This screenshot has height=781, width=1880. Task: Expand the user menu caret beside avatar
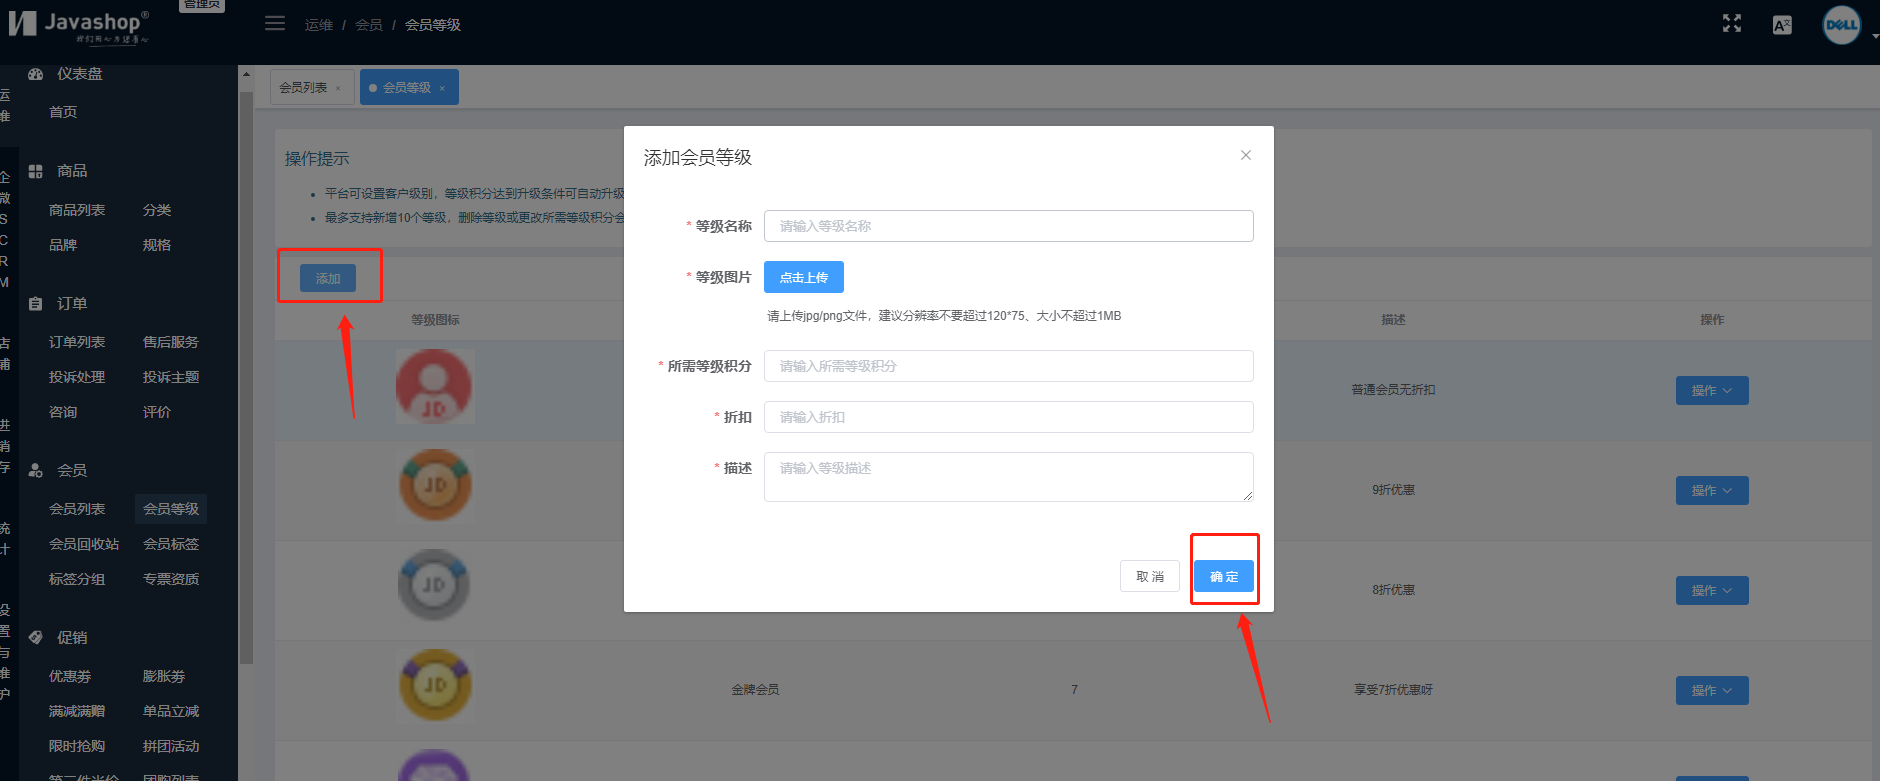[1875, 35]
